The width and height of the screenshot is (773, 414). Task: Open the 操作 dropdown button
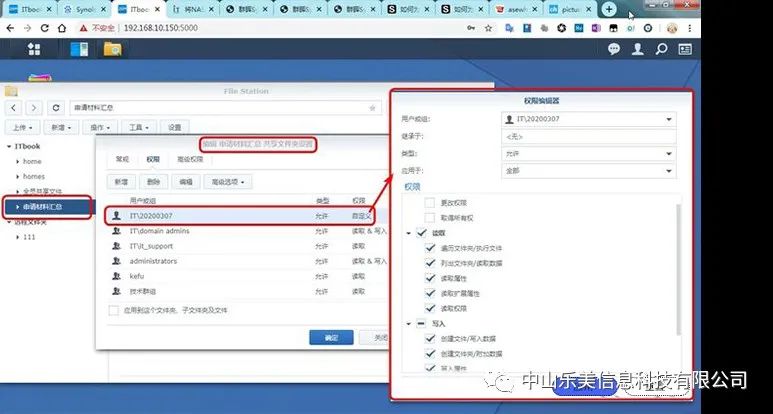click(100, 127)
